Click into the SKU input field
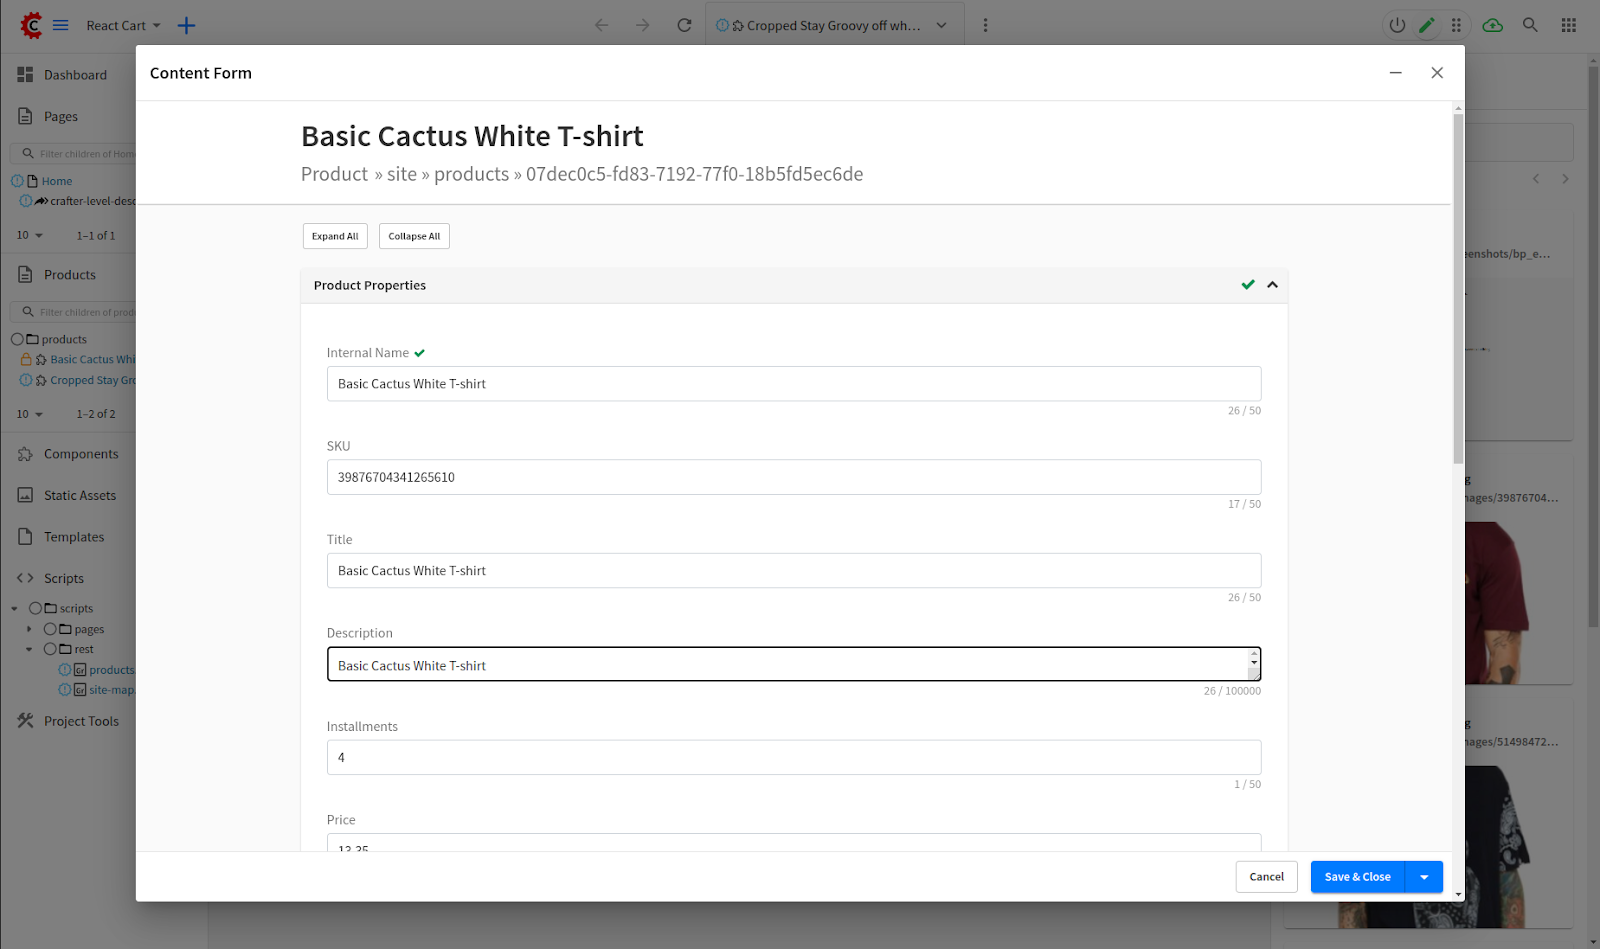Screen dimensions: 1600x949 click(793, 477)
